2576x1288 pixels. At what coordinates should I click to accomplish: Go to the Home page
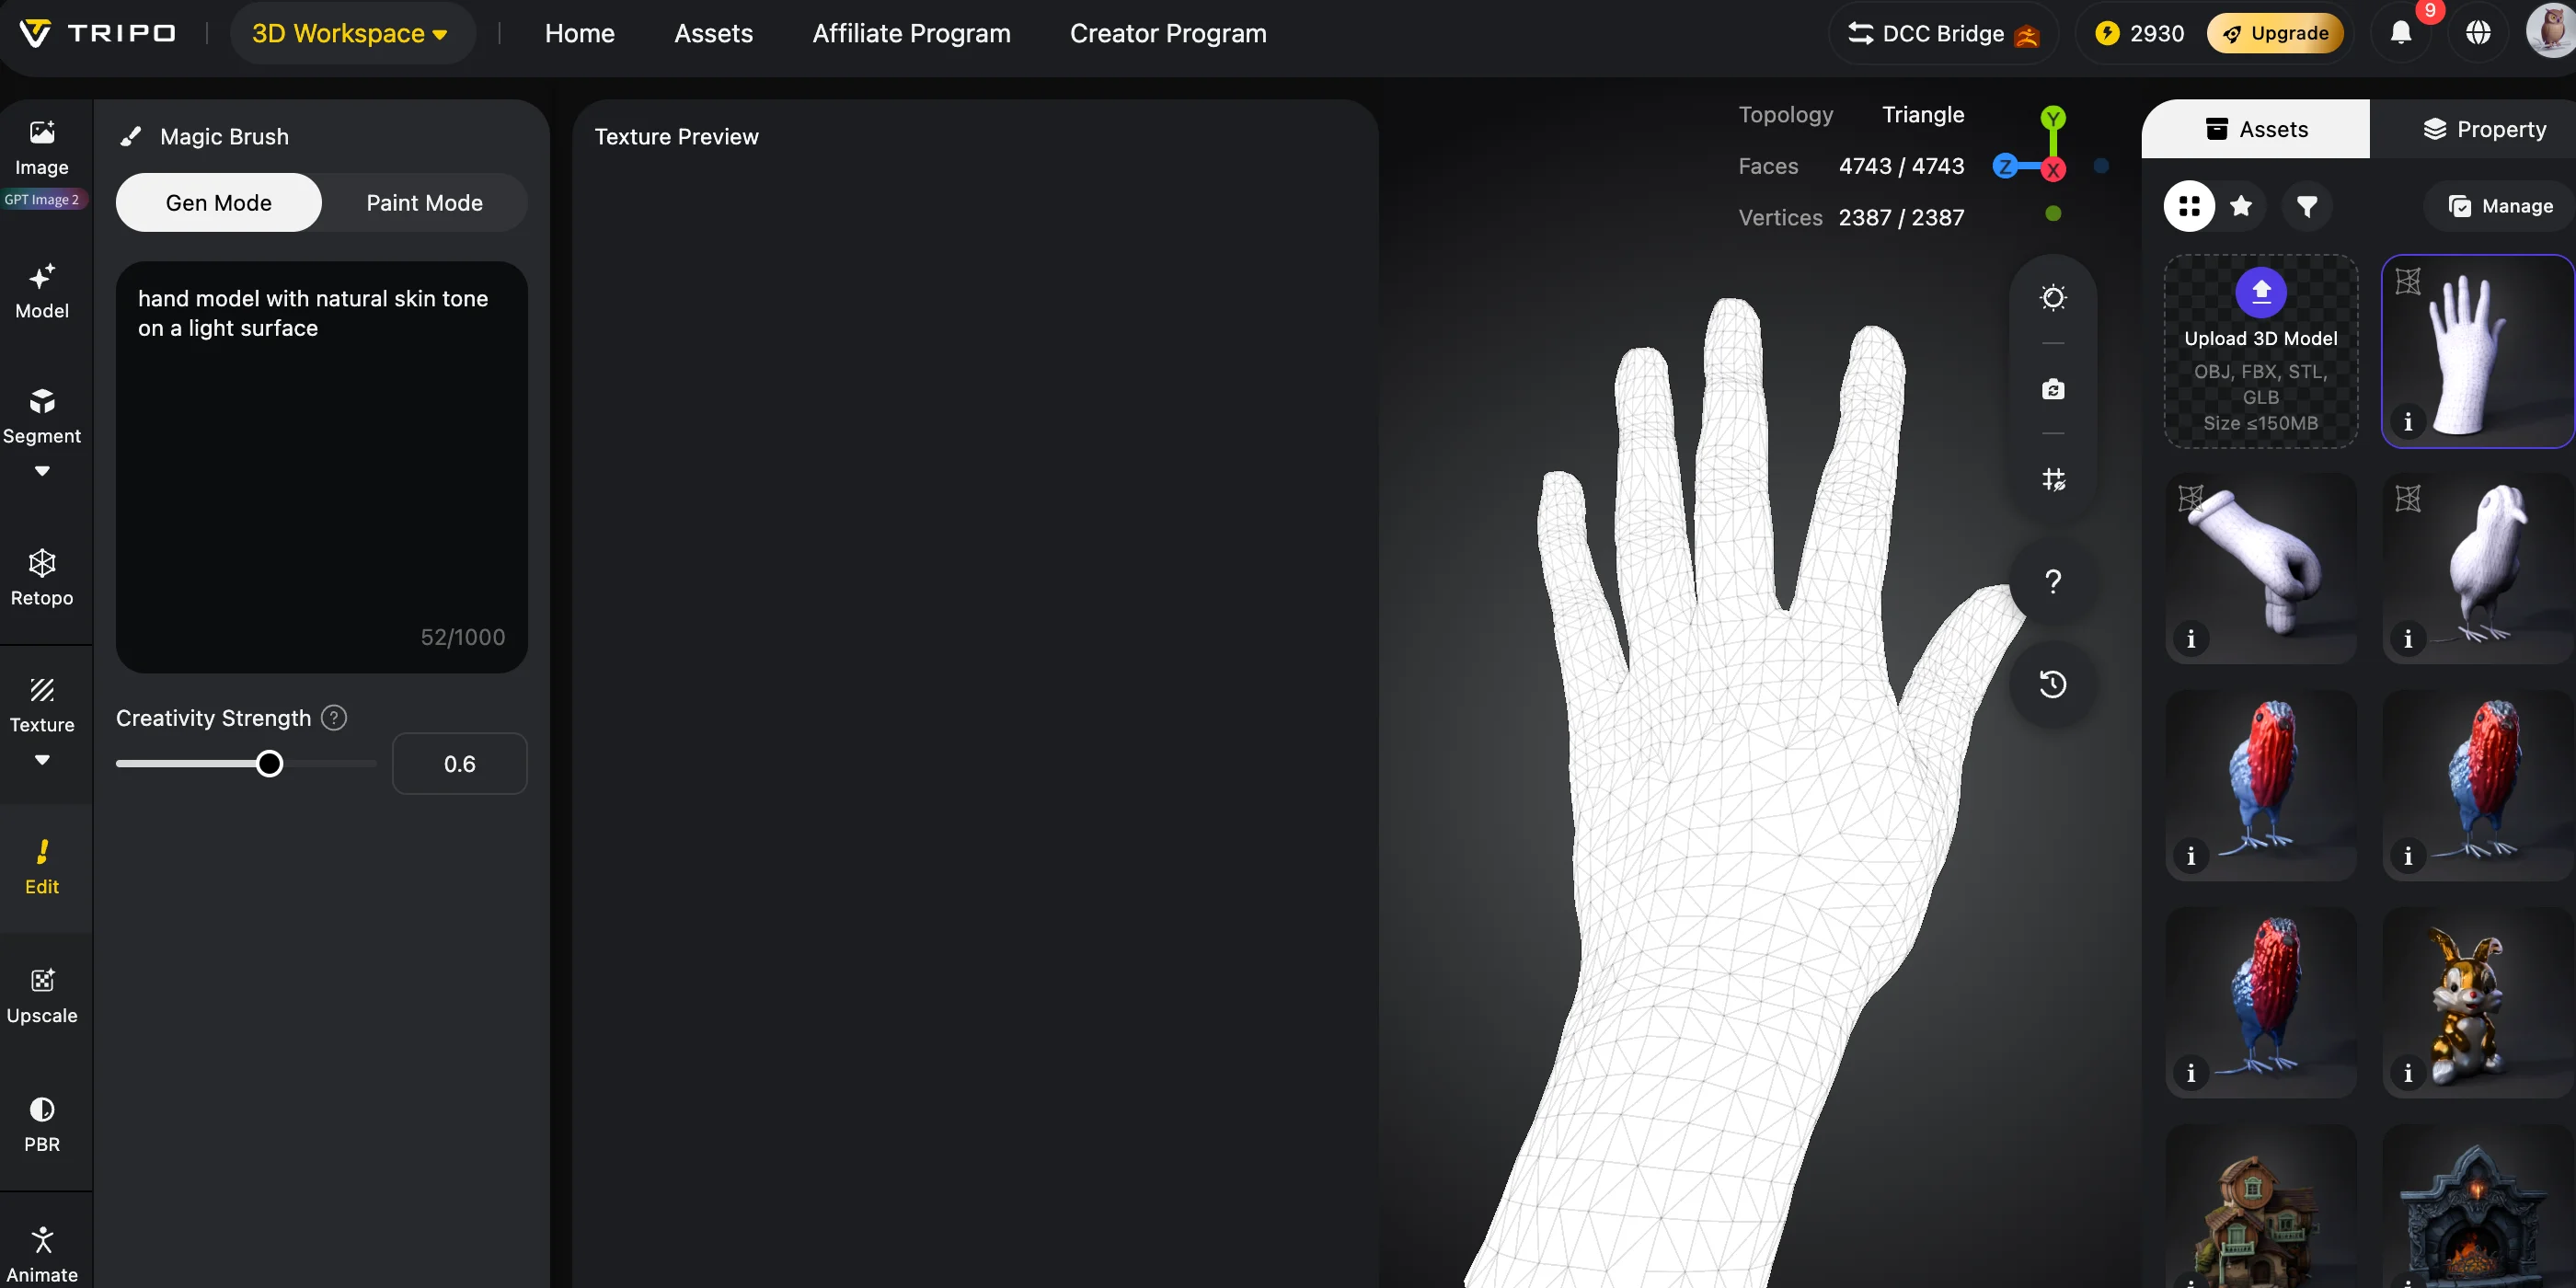580,33
